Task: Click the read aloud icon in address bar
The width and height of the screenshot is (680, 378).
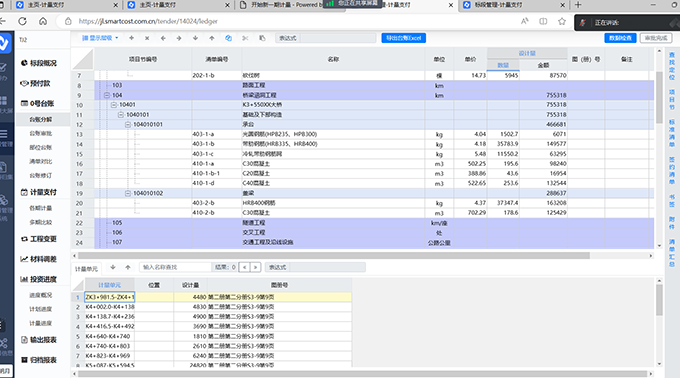Action: pos(525,21)
